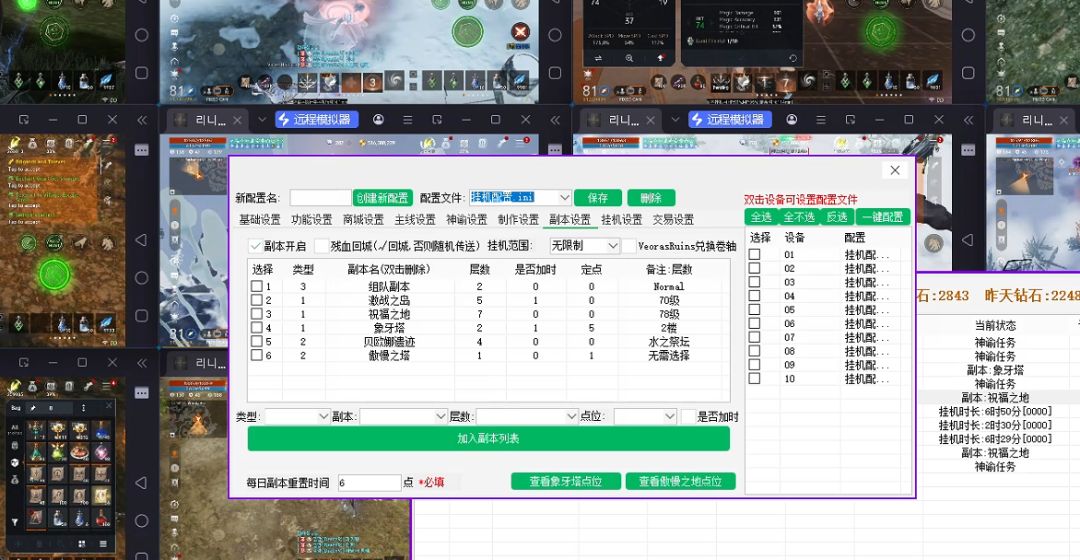Check row 1 组队副本 checkbox
Viewport: 1080px width, 560px height.
257,286
